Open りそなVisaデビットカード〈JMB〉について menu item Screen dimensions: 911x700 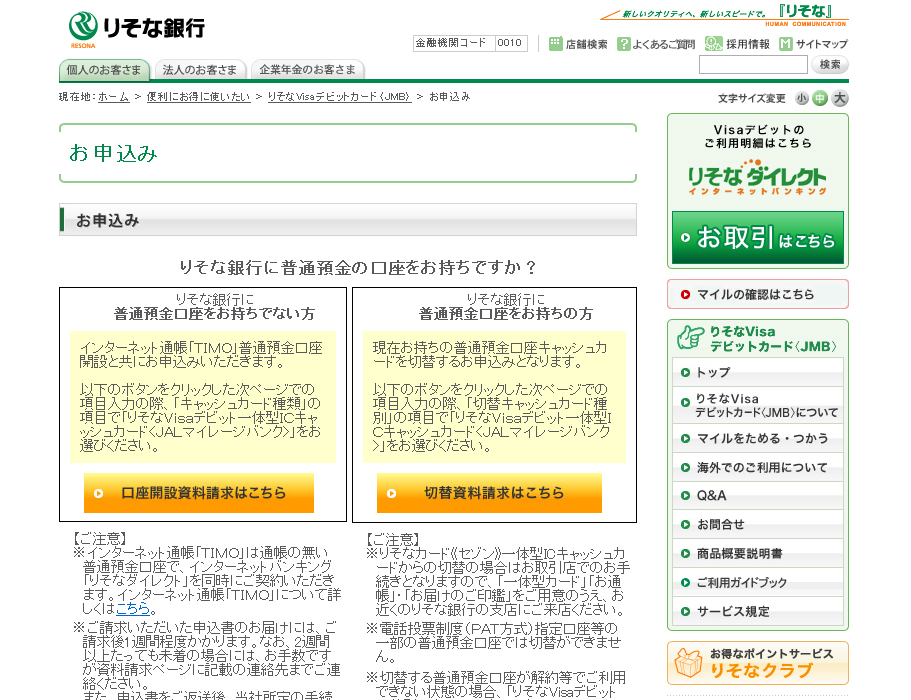[758, 405]
